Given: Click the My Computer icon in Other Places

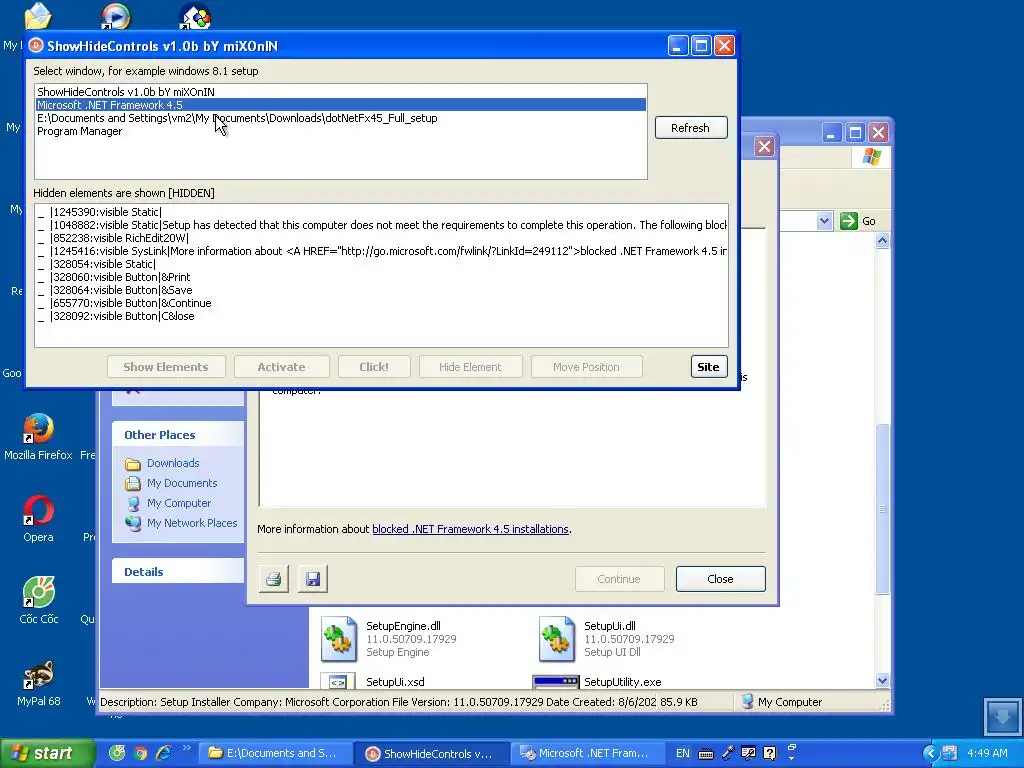Looking at the screenshot, I should pos(133,504).
